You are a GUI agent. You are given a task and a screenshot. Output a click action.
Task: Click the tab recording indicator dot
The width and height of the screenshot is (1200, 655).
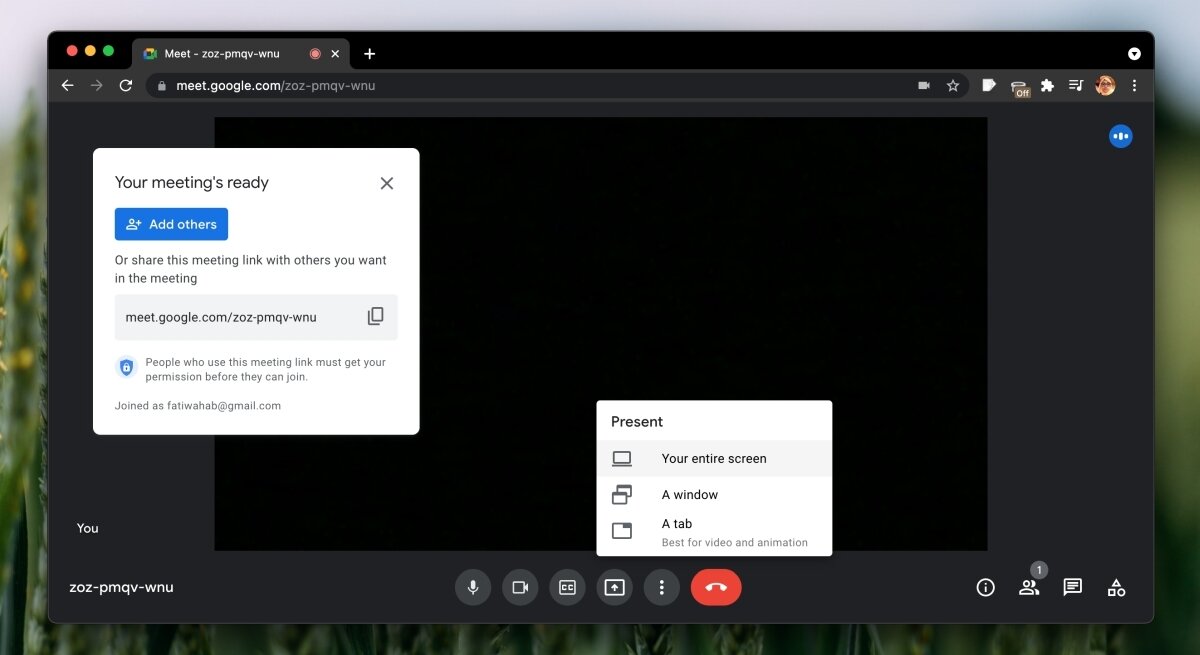[x=315, y=54]
